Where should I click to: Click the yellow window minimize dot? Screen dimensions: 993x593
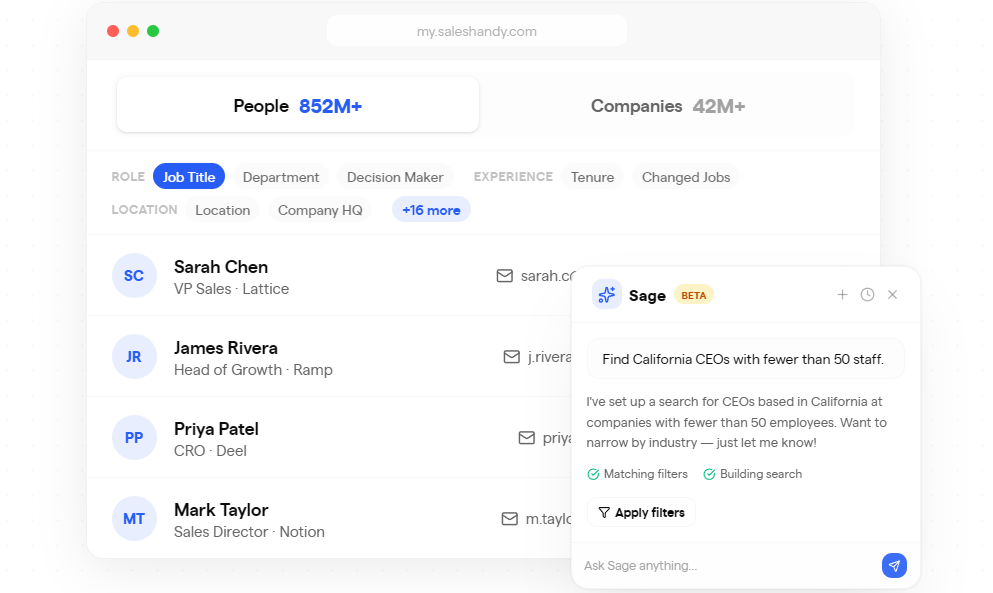pos(133,31)
